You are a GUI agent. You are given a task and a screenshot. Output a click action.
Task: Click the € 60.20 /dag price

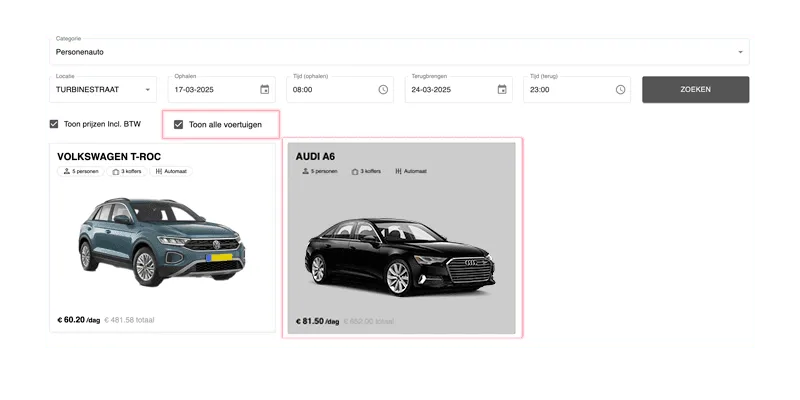click(x=79, y=320)
